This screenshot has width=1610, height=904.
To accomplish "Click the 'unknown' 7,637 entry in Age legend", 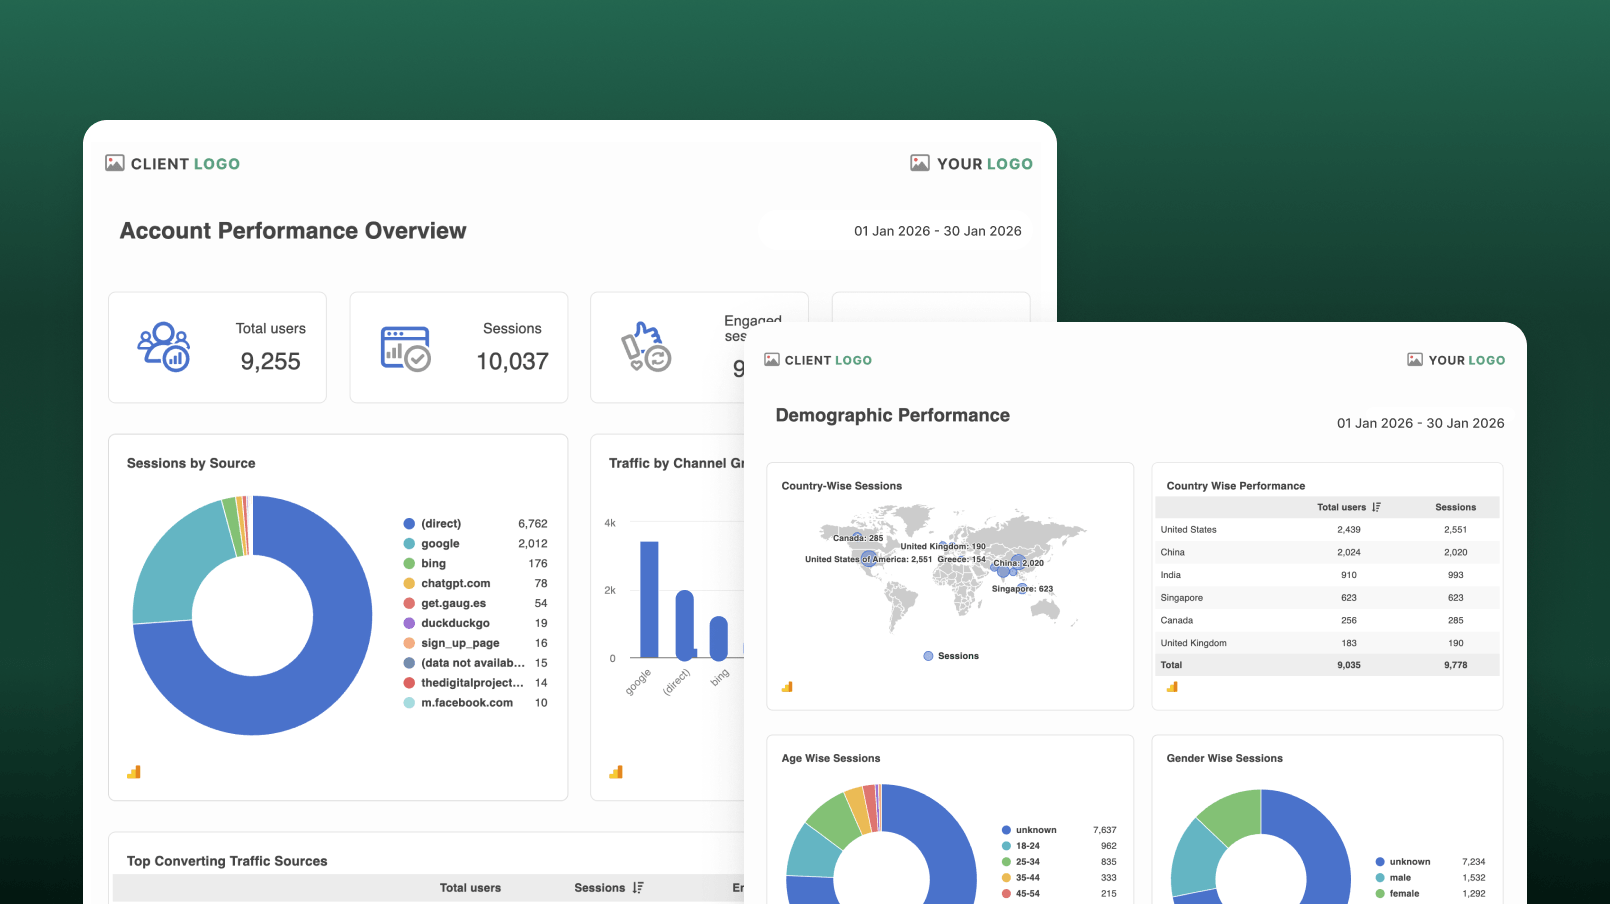I will [x=1059, y=830].
